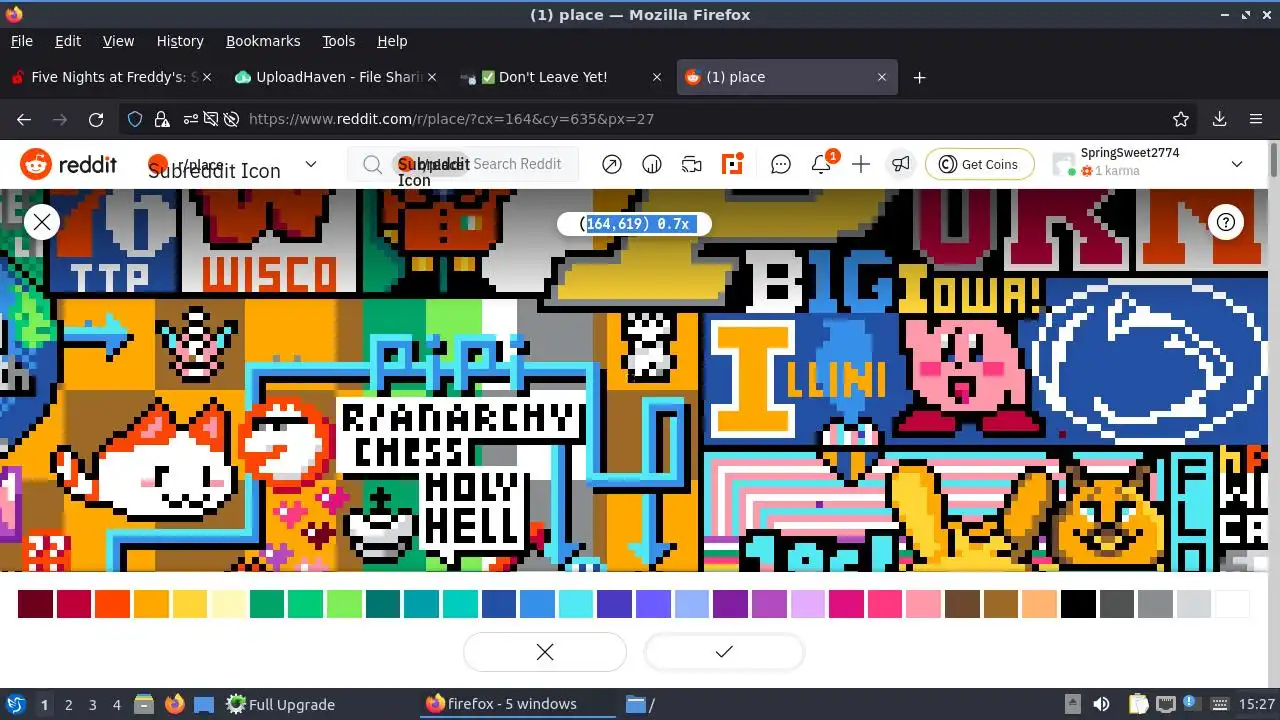Open the Bookmarks menu

(263, 41)
